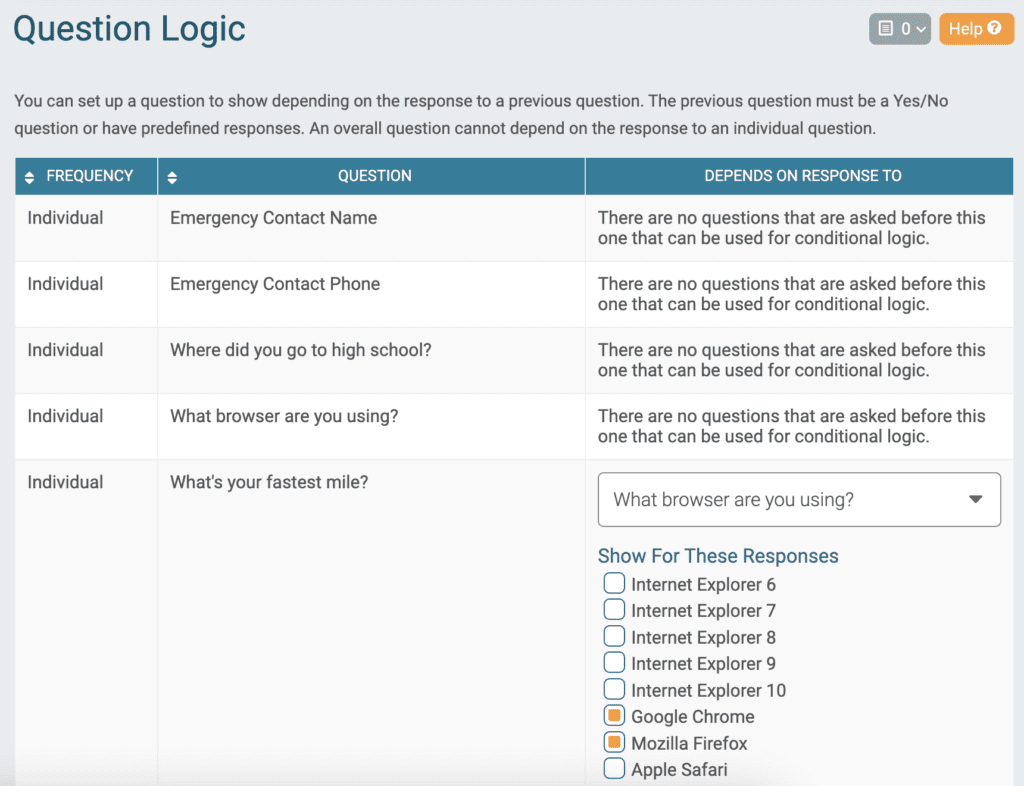
Task: Click the QUESTION column header
Action: point(374,176)
